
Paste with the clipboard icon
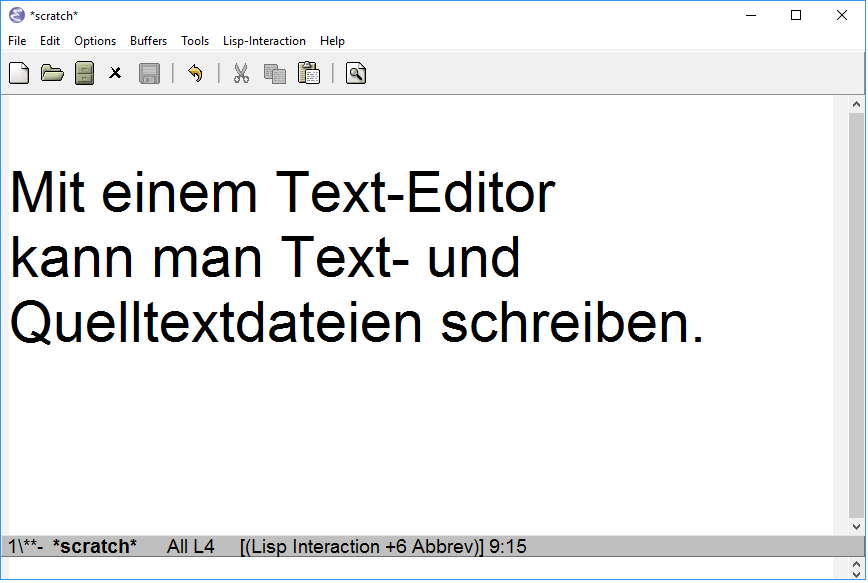(x=309, y=73)
